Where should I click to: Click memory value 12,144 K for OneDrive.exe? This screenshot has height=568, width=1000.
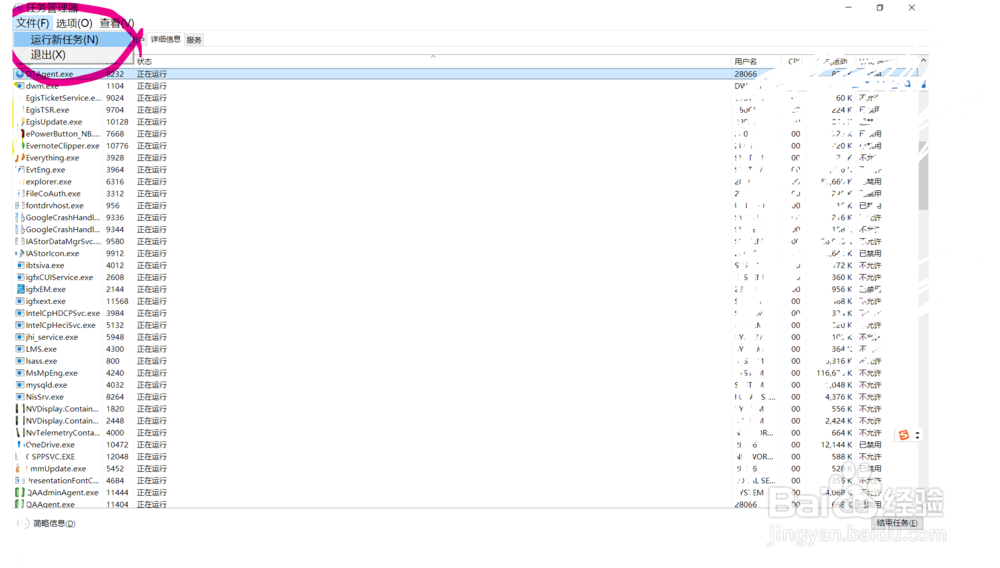[836, 444]
